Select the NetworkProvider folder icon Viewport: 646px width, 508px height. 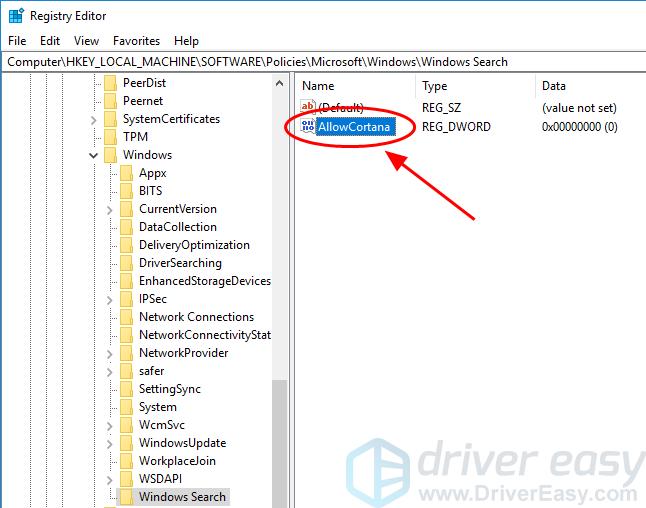pyautogui.click(x=126, y=353)
